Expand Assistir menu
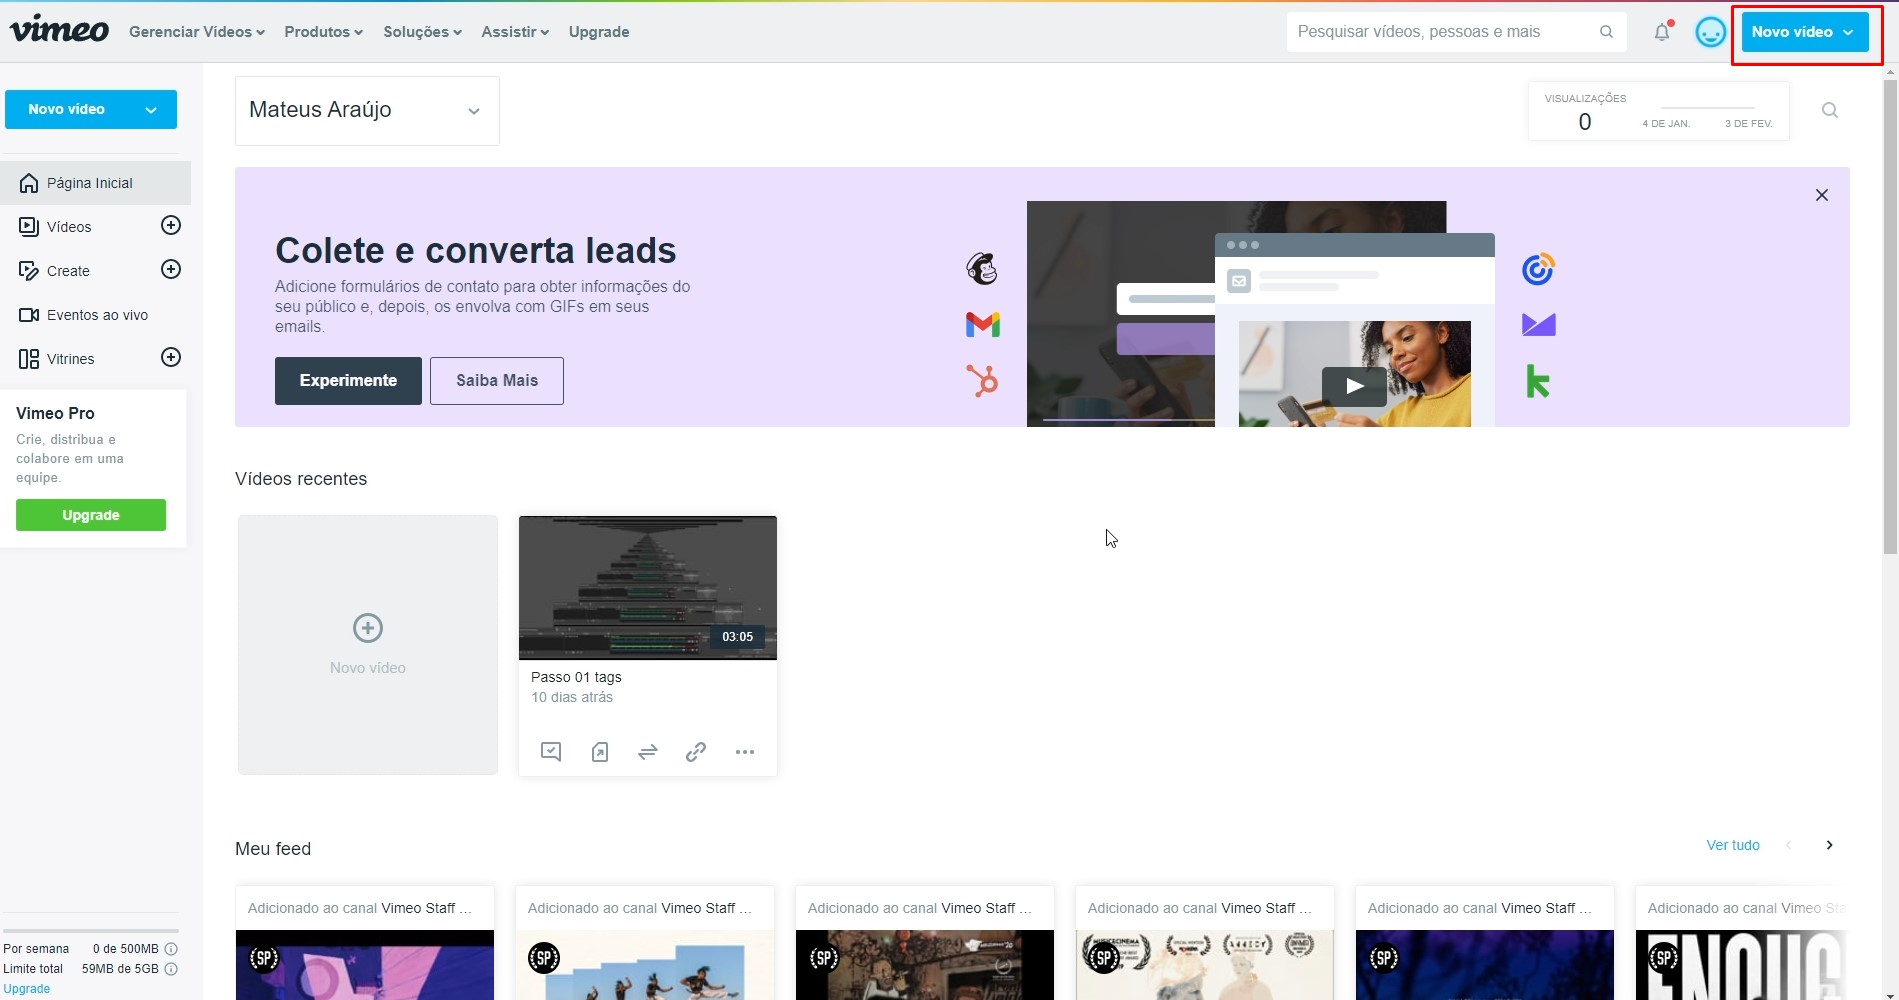The height and width of the screenshot is (1000, 1899). (x=515, y=32)
